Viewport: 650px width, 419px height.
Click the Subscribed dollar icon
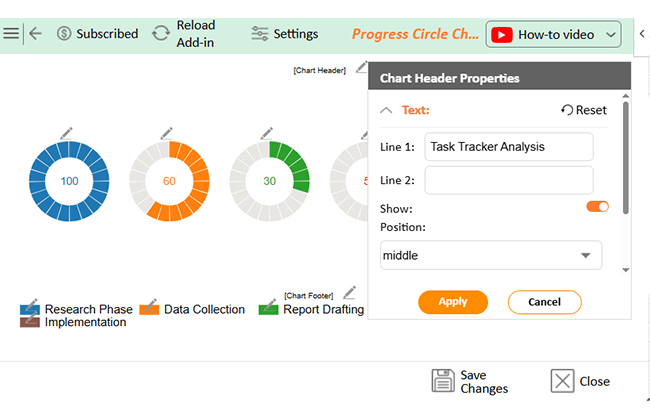[x=64, y=34]
